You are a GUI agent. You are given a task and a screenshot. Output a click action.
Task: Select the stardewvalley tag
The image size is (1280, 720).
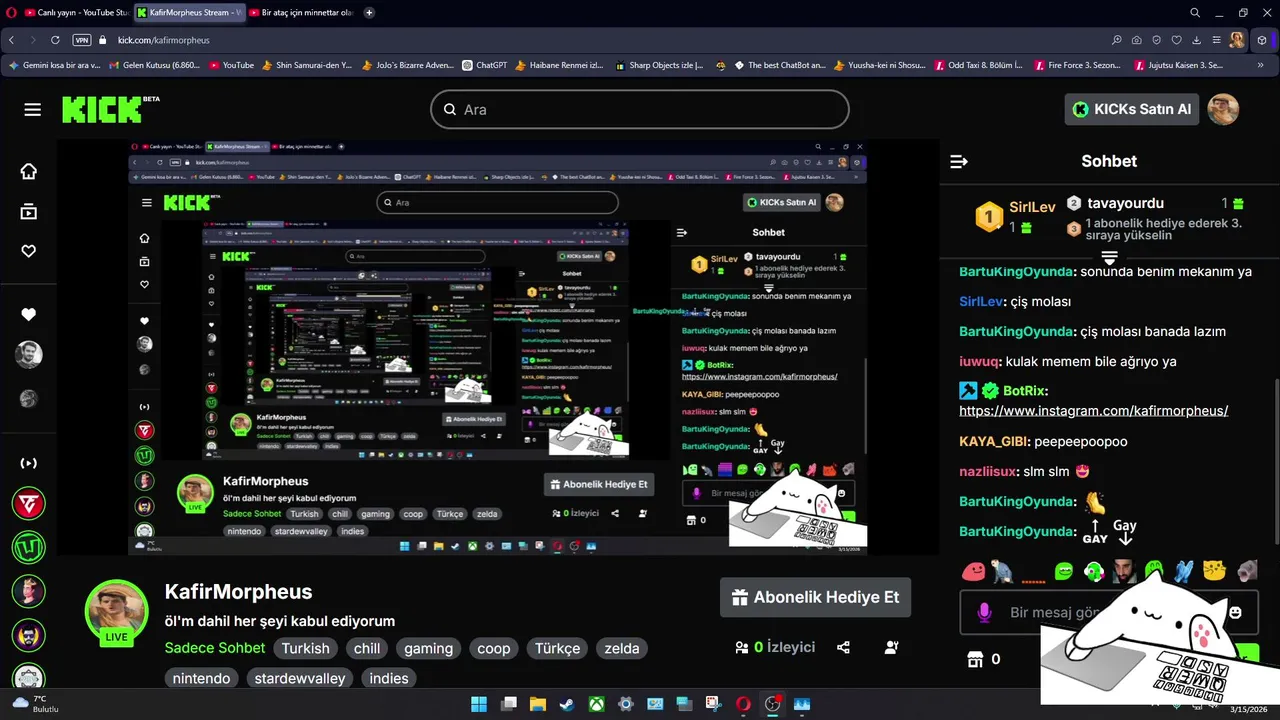(300, 678)
